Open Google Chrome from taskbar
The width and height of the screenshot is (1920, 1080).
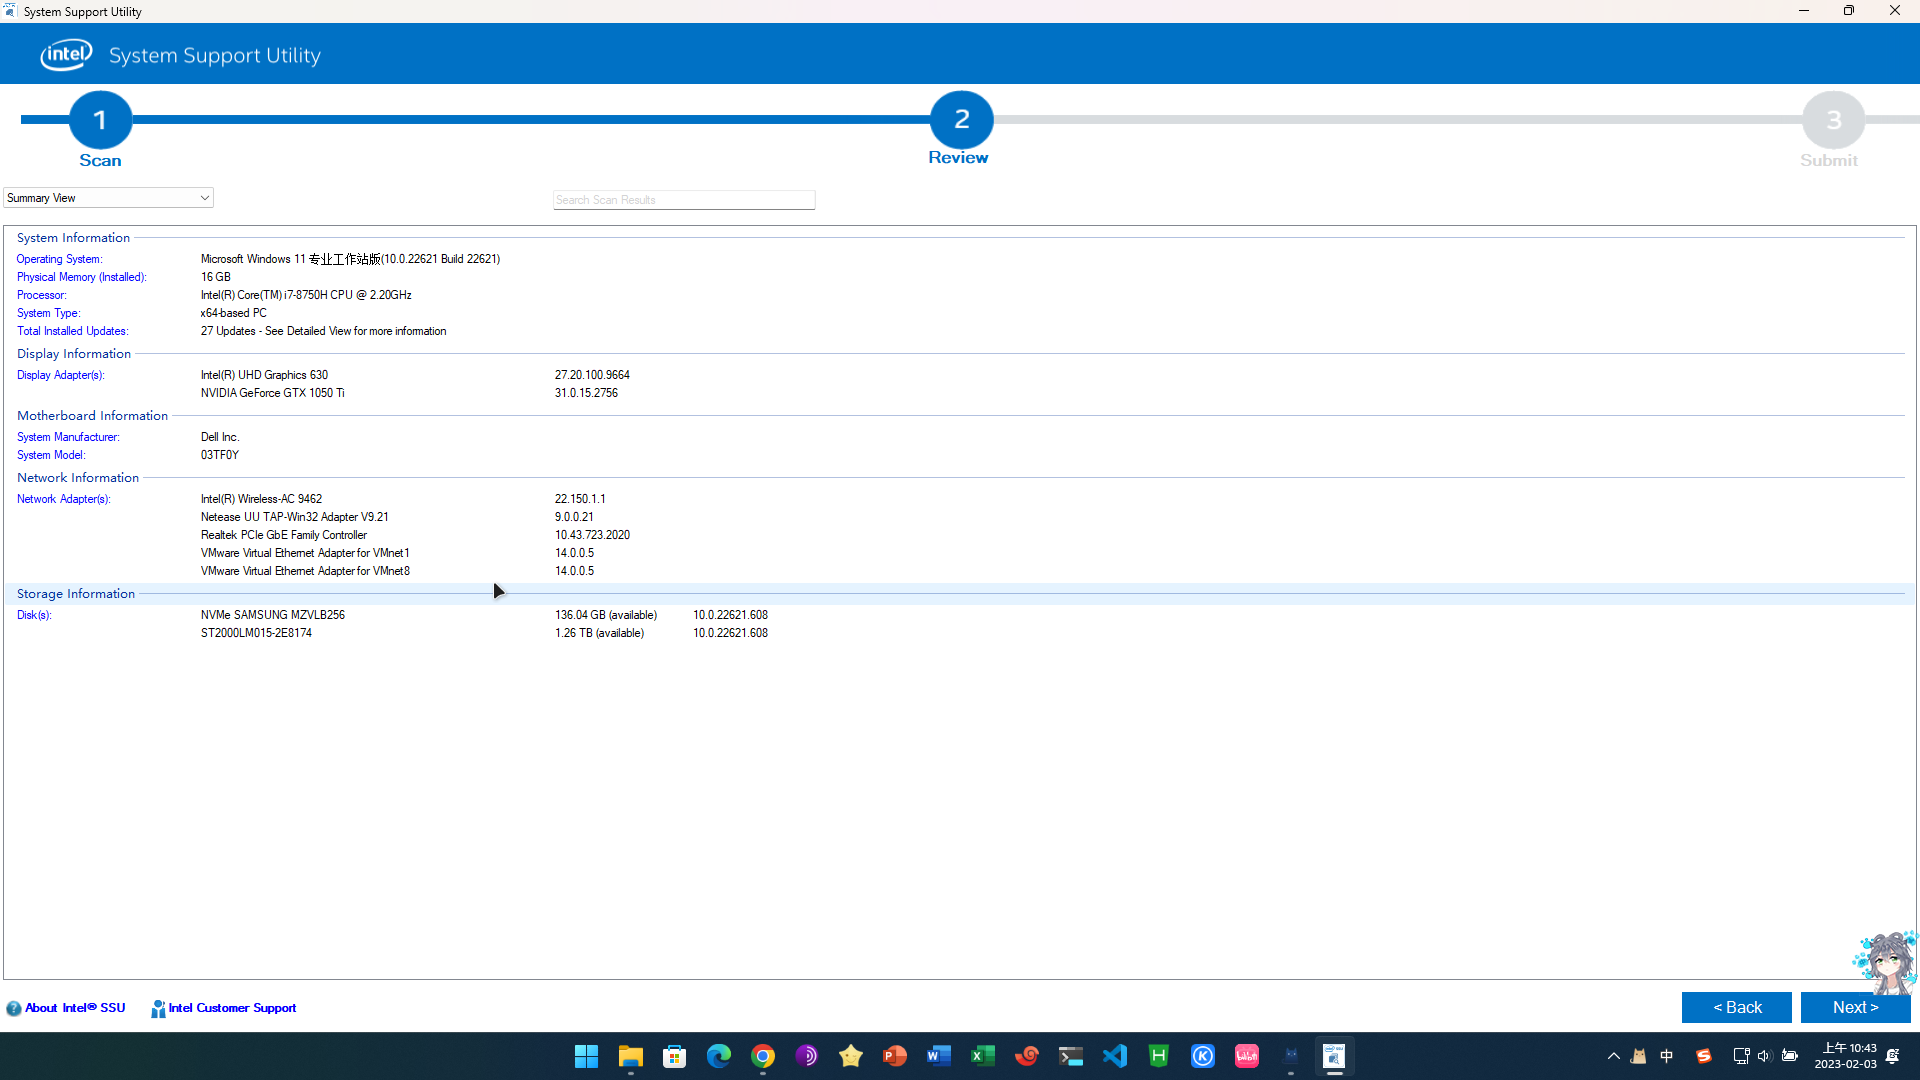[762, 1056]
